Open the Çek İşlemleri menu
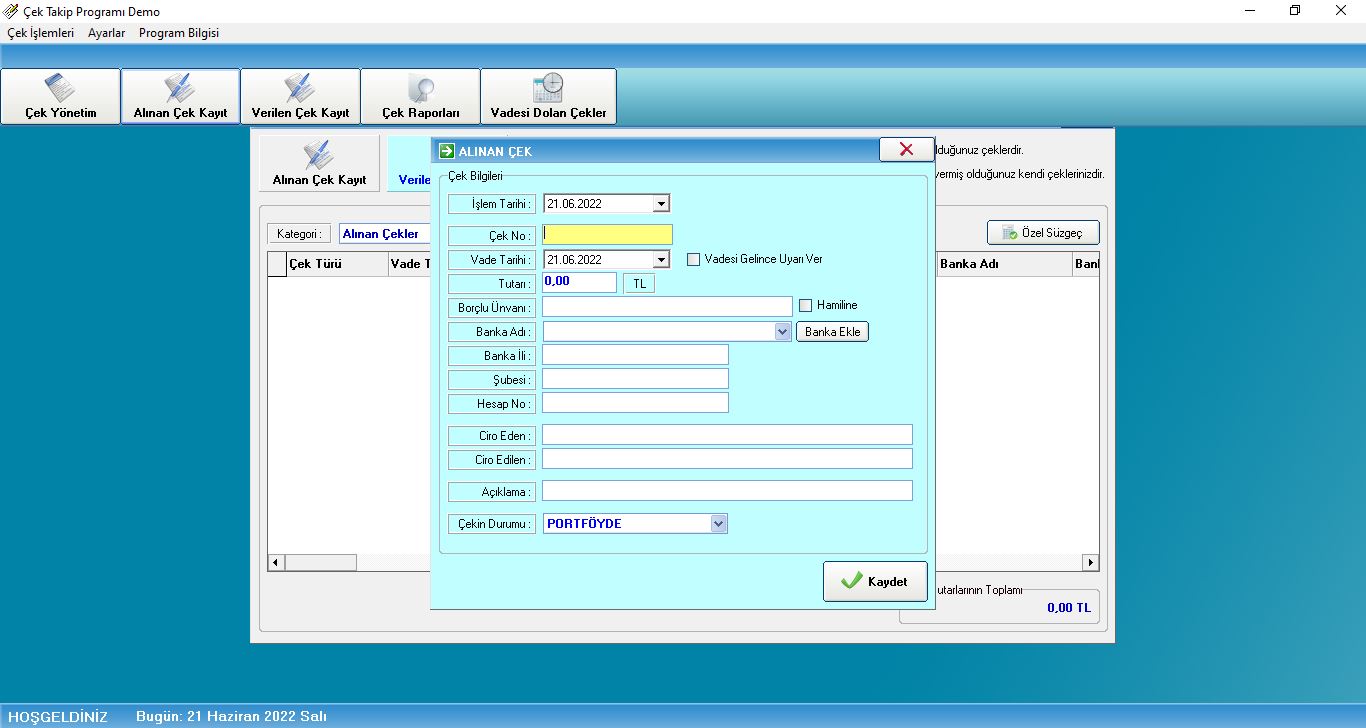1366x728 pixels. click(x=40, y=33)
